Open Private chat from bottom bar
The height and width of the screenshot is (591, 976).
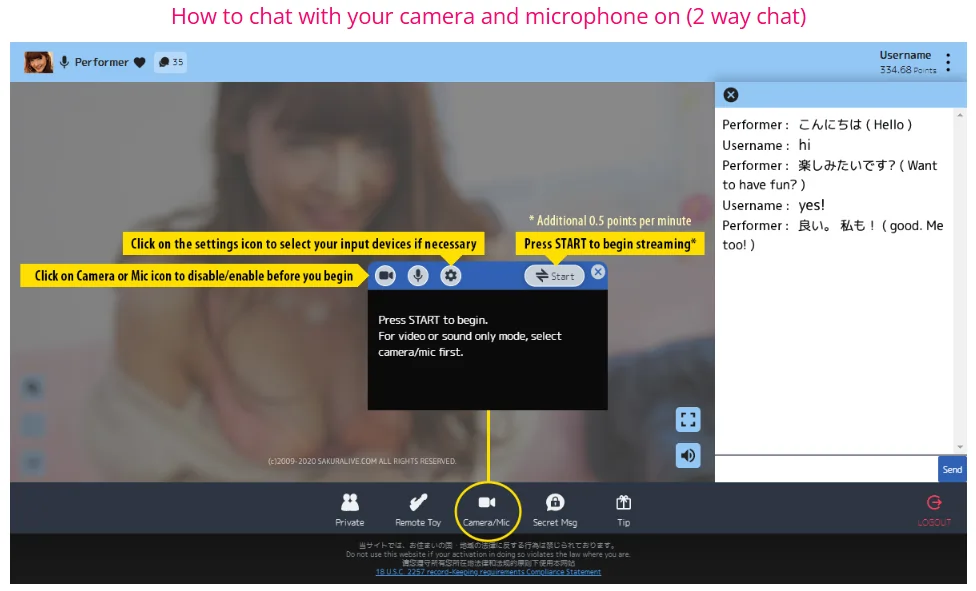point(350,510)
